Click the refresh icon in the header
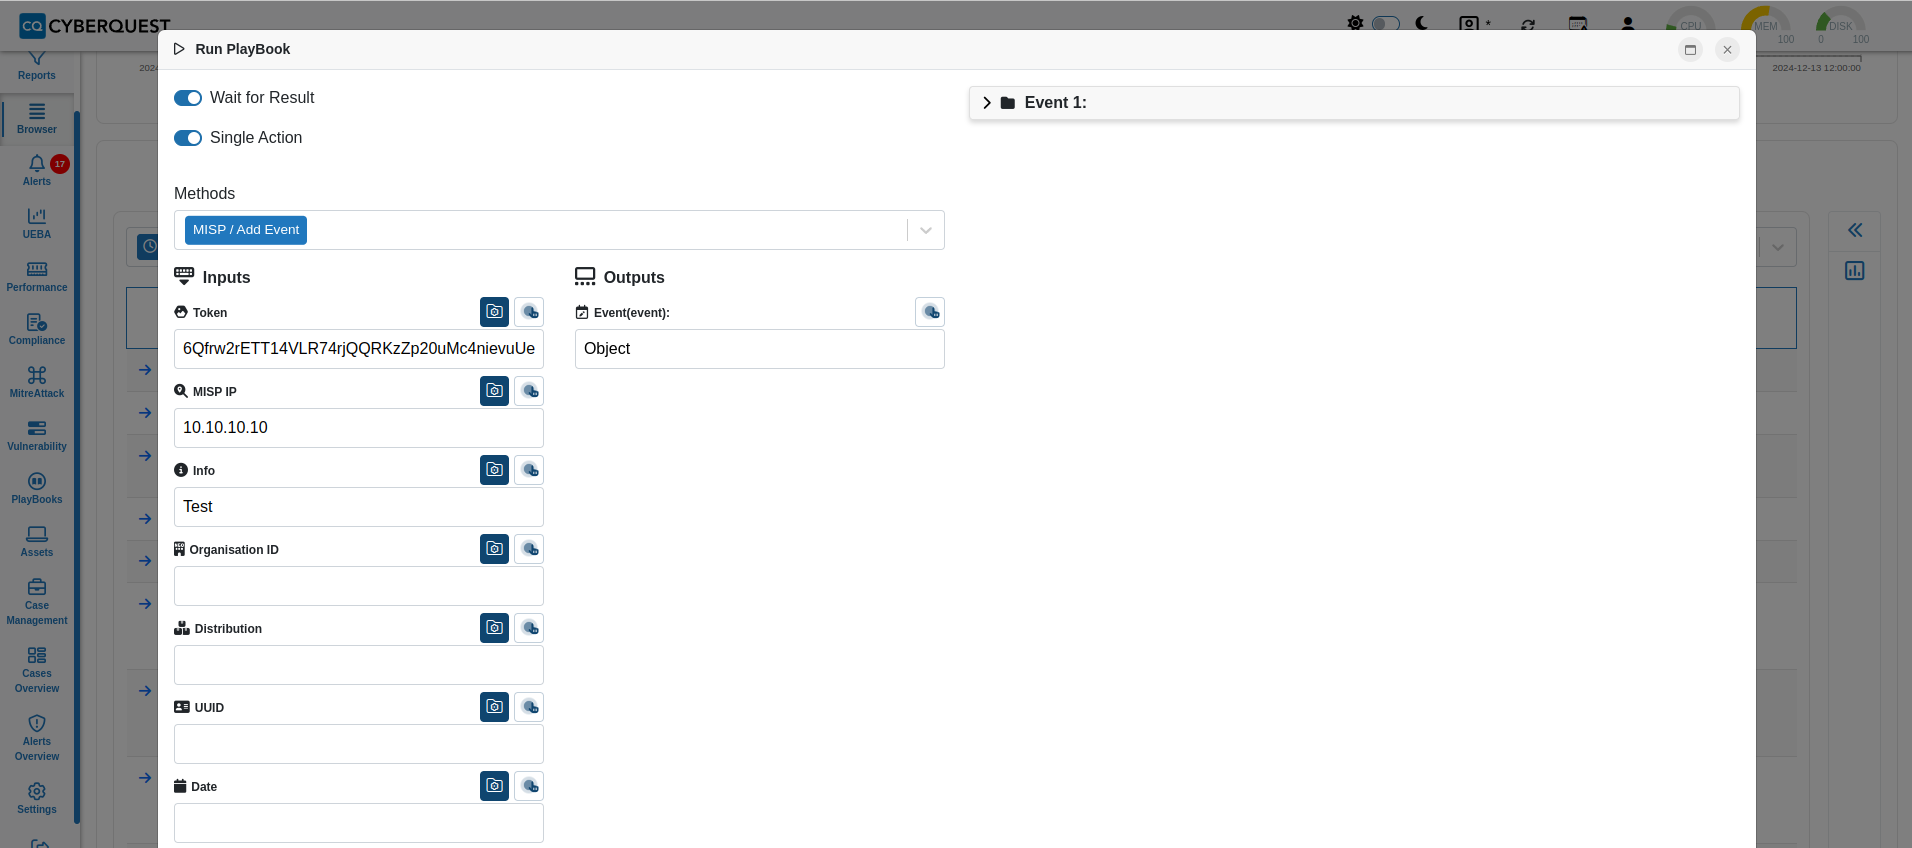The width and height of the screenshot is (1912, 848). 1528,24
